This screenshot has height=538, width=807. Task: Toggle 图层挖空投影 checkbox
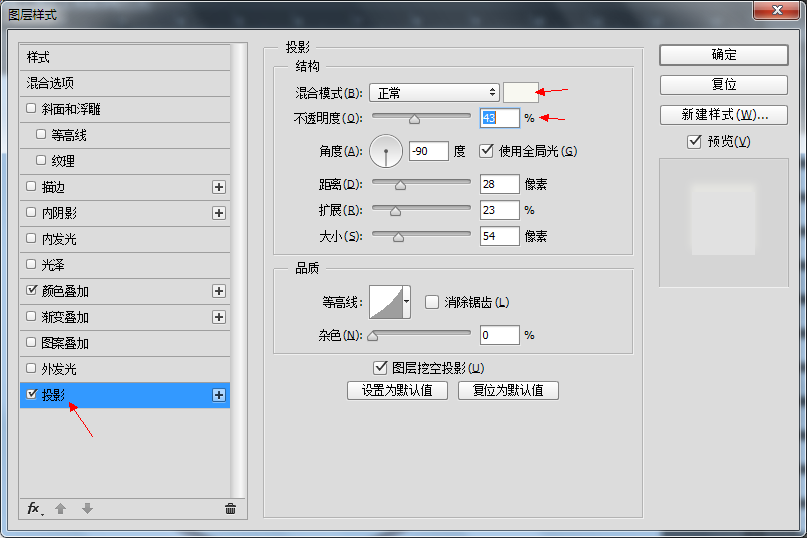click(380, 368)
